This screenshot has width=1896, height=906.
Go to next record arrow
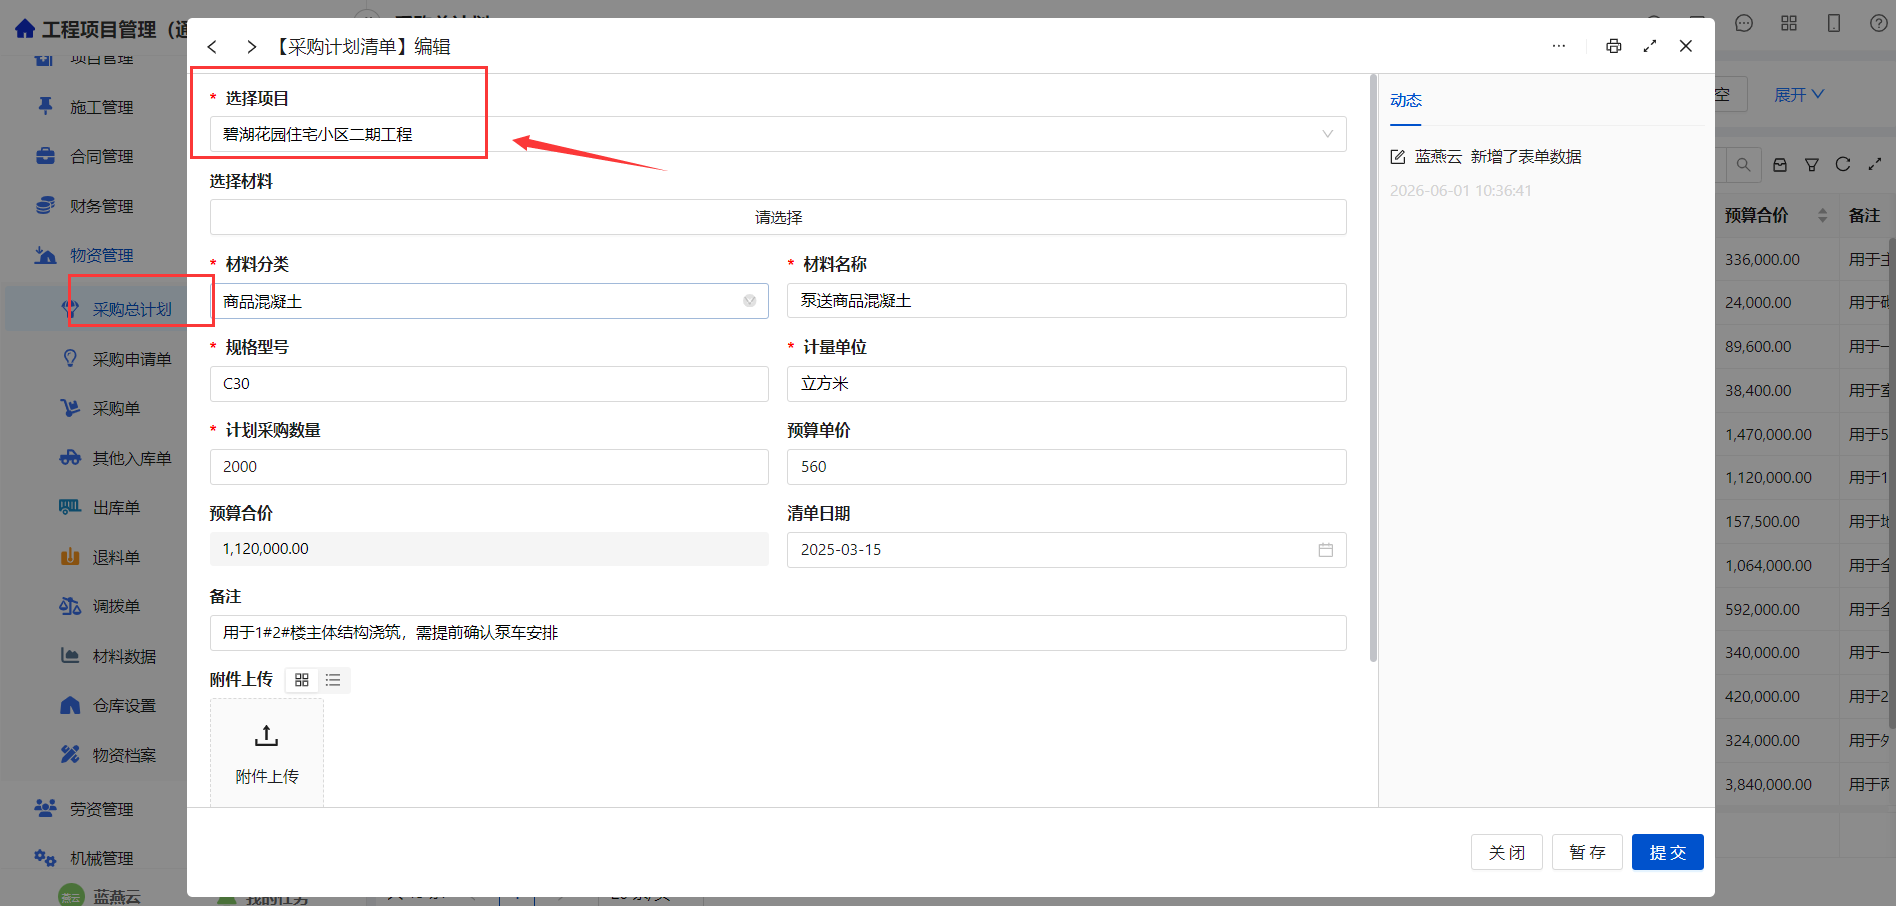pos(251,47)
